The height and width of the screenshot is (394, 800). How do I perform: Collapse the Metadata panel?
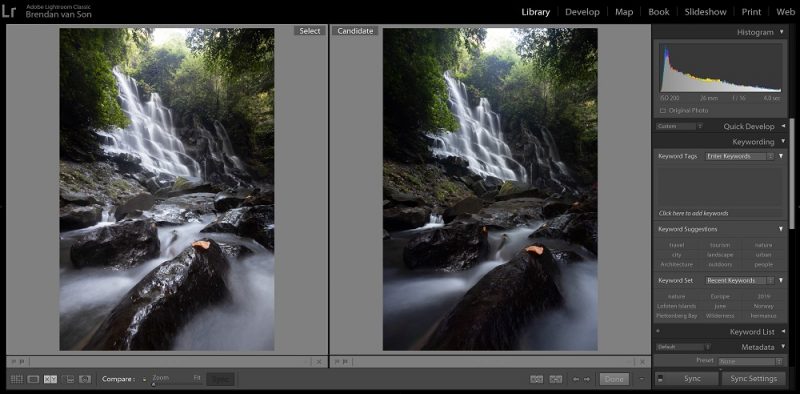[782, 347]
